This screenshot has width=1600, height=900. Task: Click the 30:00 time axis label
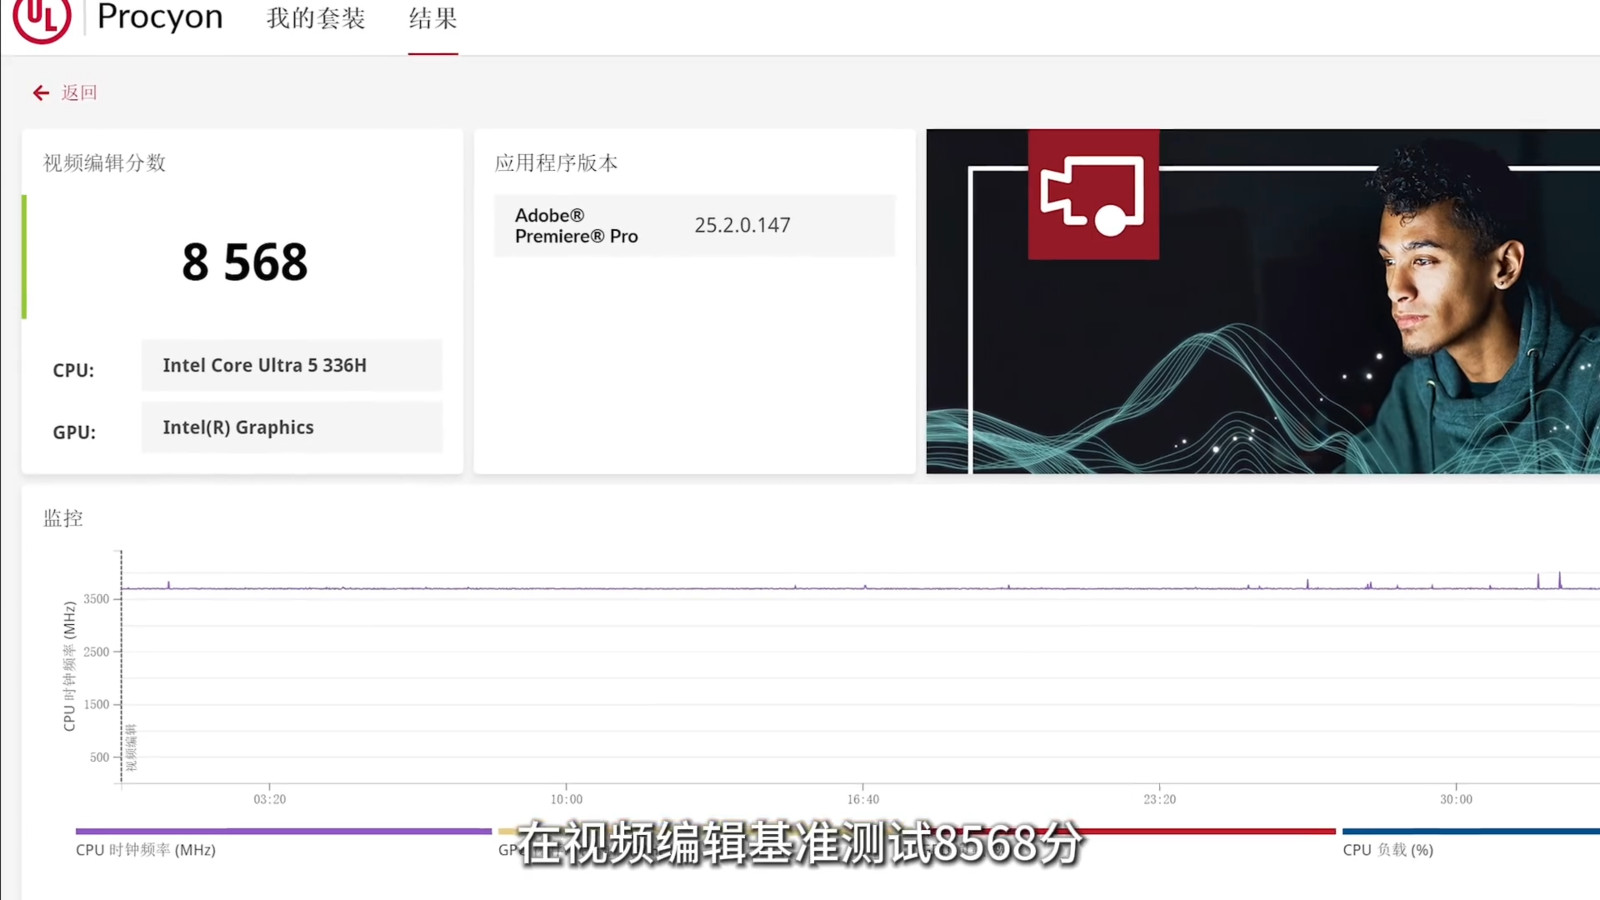(1456, 799)
